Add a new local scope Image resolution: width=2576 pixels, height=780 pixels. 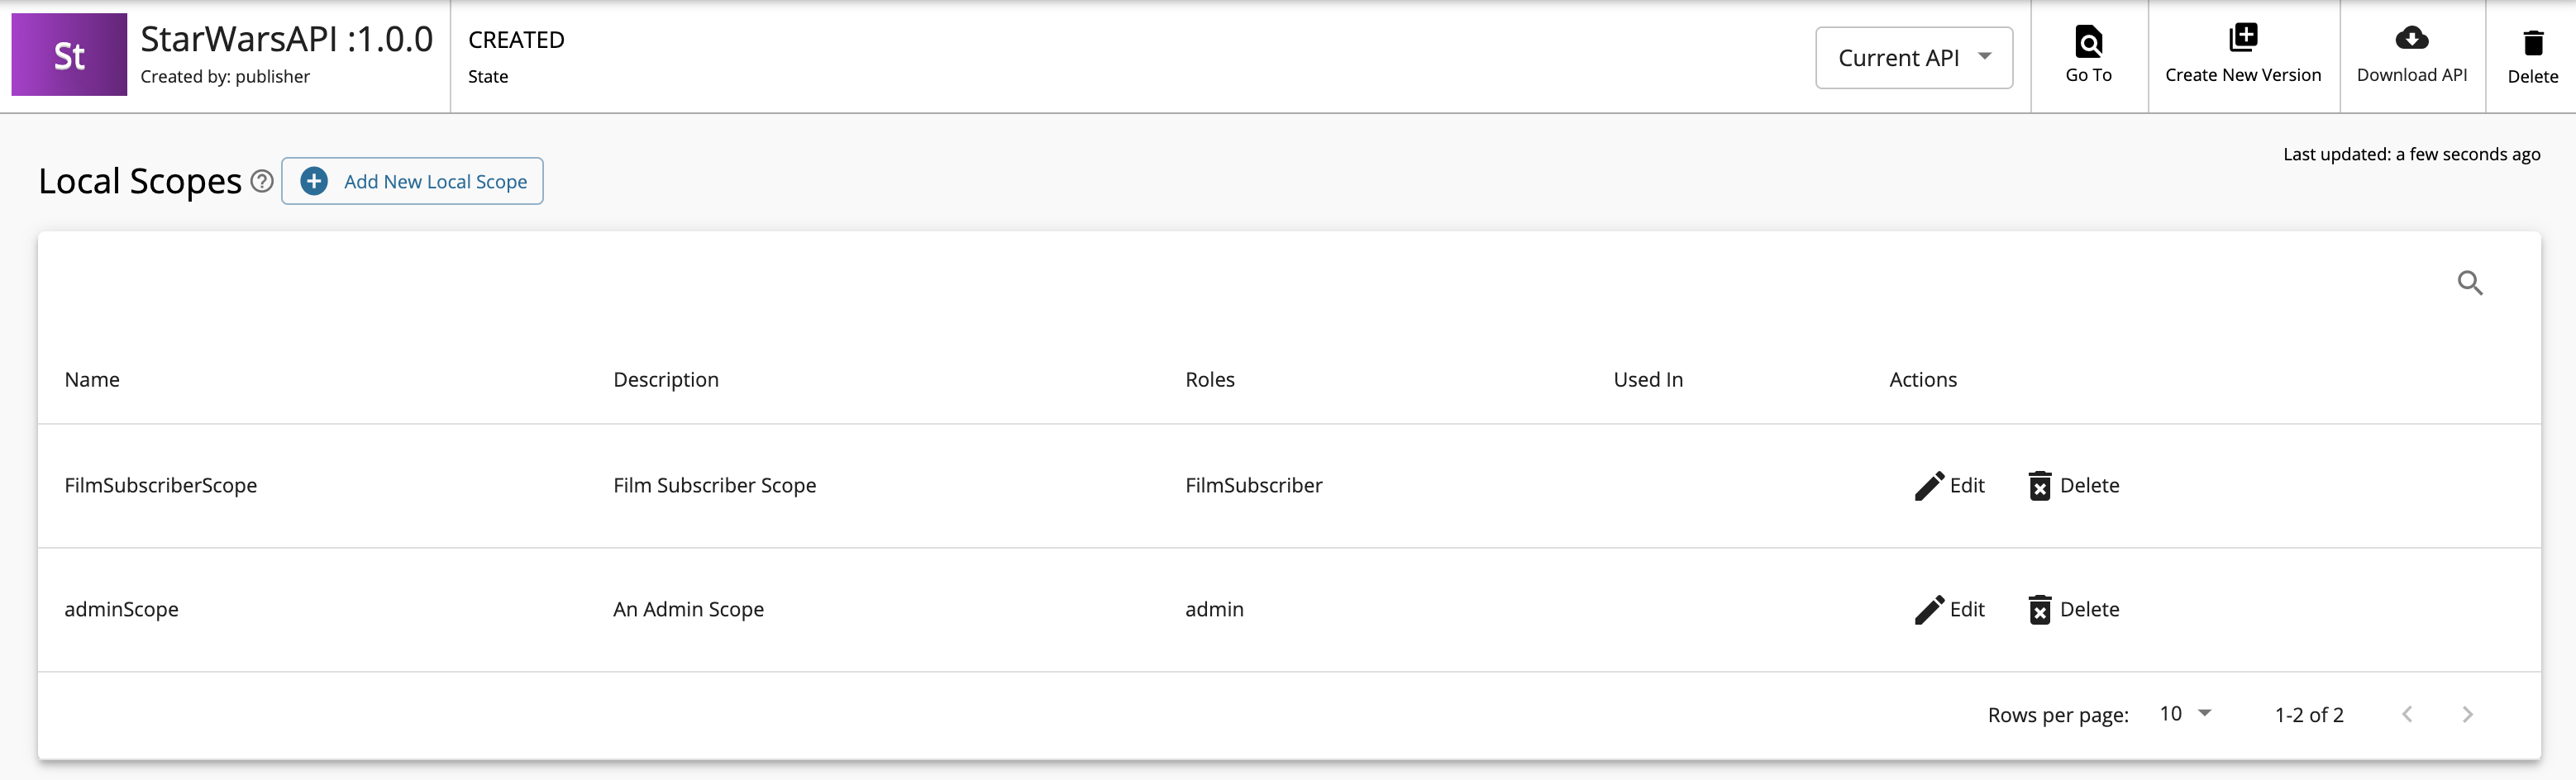[413, 181]
